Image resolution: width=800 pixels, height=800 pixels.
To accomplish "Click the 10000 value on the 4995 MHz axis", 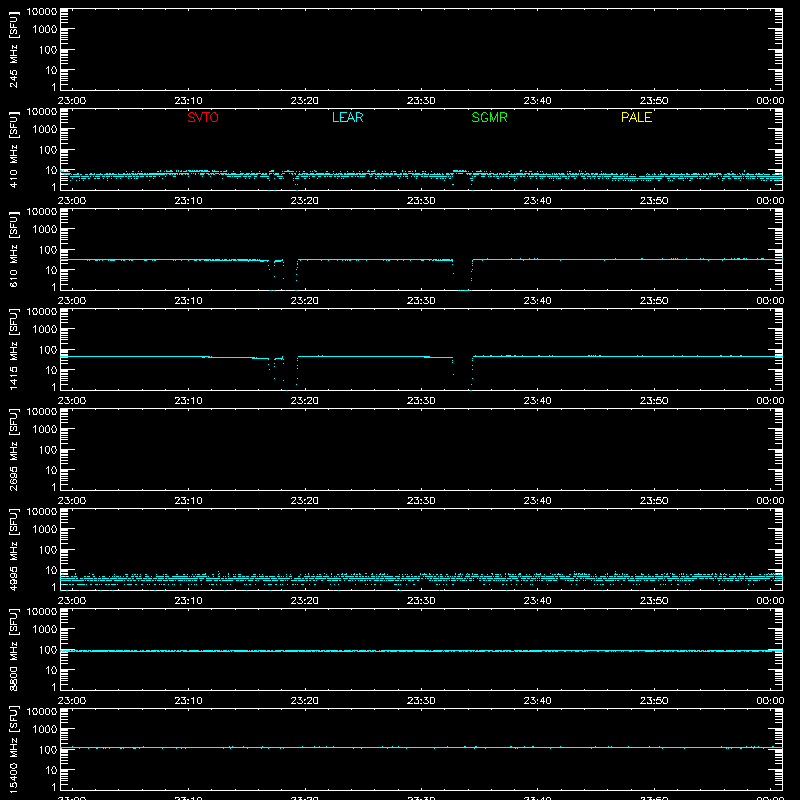I will coord(42,512).
